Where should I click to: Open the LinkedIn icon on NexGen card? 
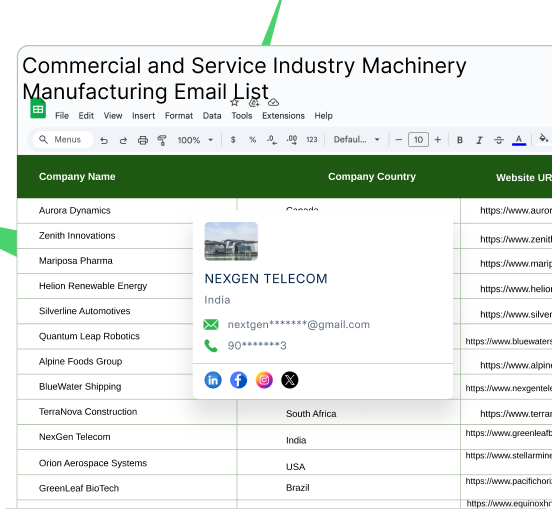pos(213,380)
